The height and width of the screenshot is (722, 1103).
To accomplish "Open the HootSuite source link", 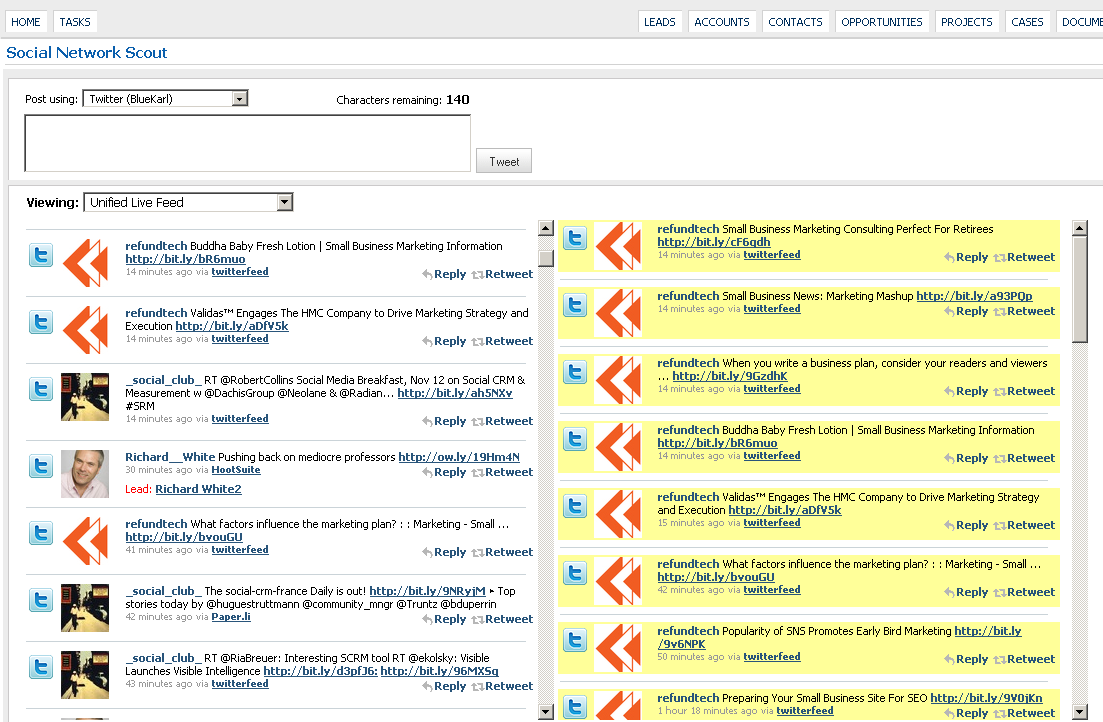I will (x=236, y=470).
